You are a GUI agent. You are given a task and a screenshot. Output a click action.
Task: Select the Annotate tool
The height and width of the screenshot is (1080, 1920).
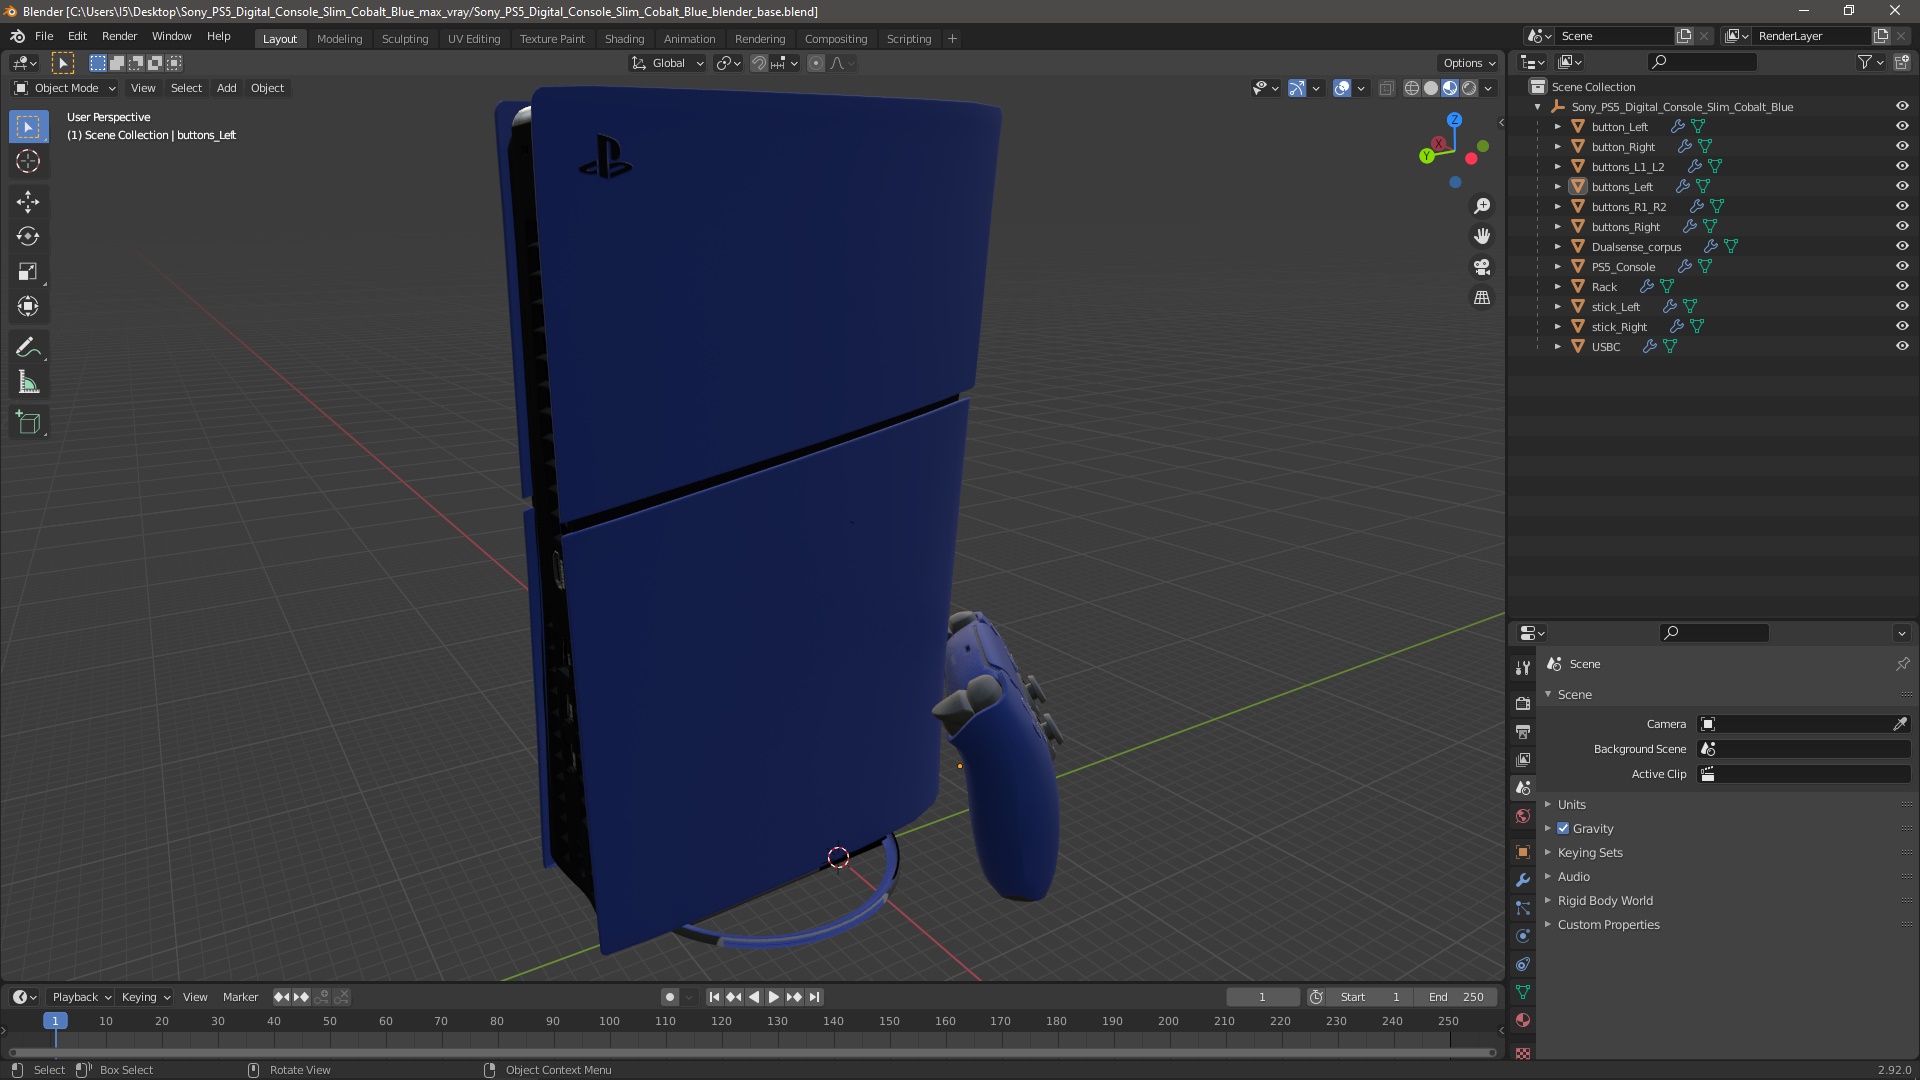28,348
